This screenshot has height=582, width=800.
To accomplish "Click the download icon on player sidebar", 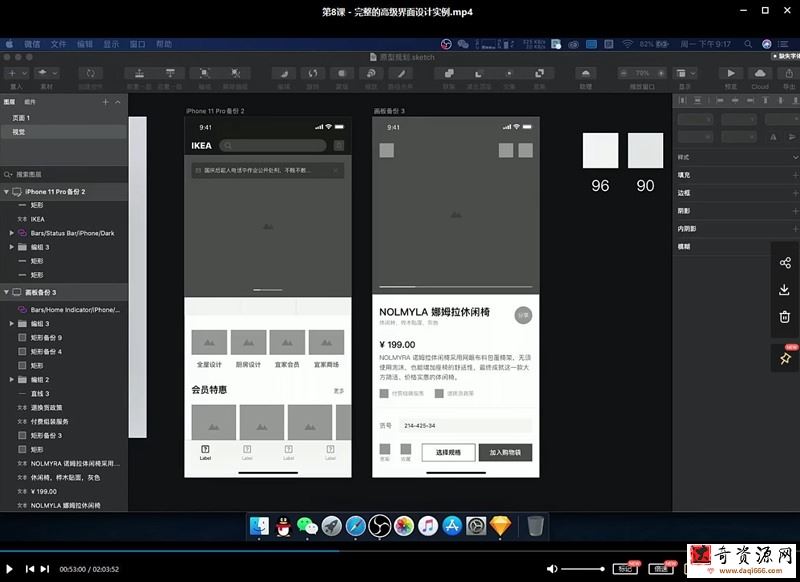I will [785, 290].
